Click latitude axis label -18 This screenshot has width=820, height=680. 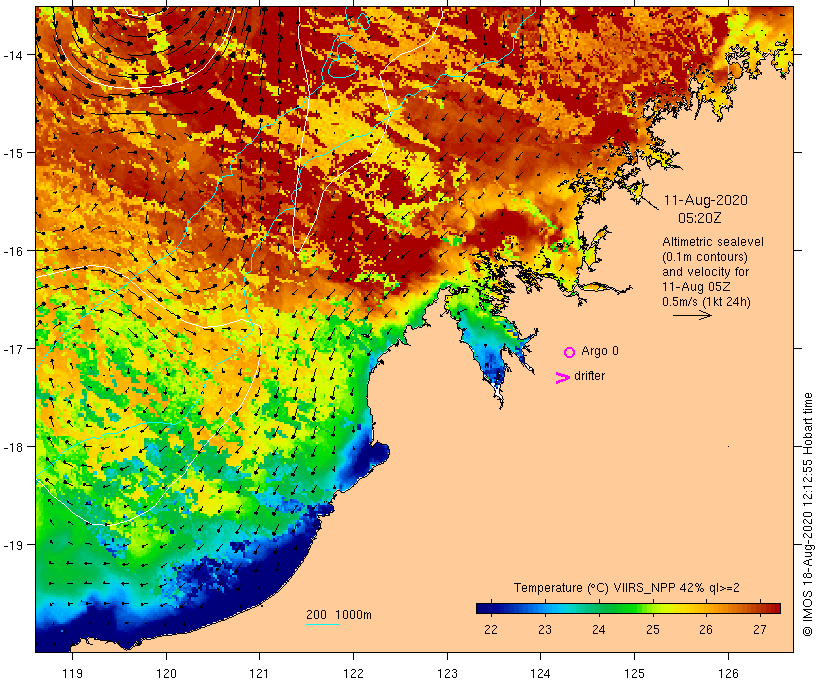(12, 447)
